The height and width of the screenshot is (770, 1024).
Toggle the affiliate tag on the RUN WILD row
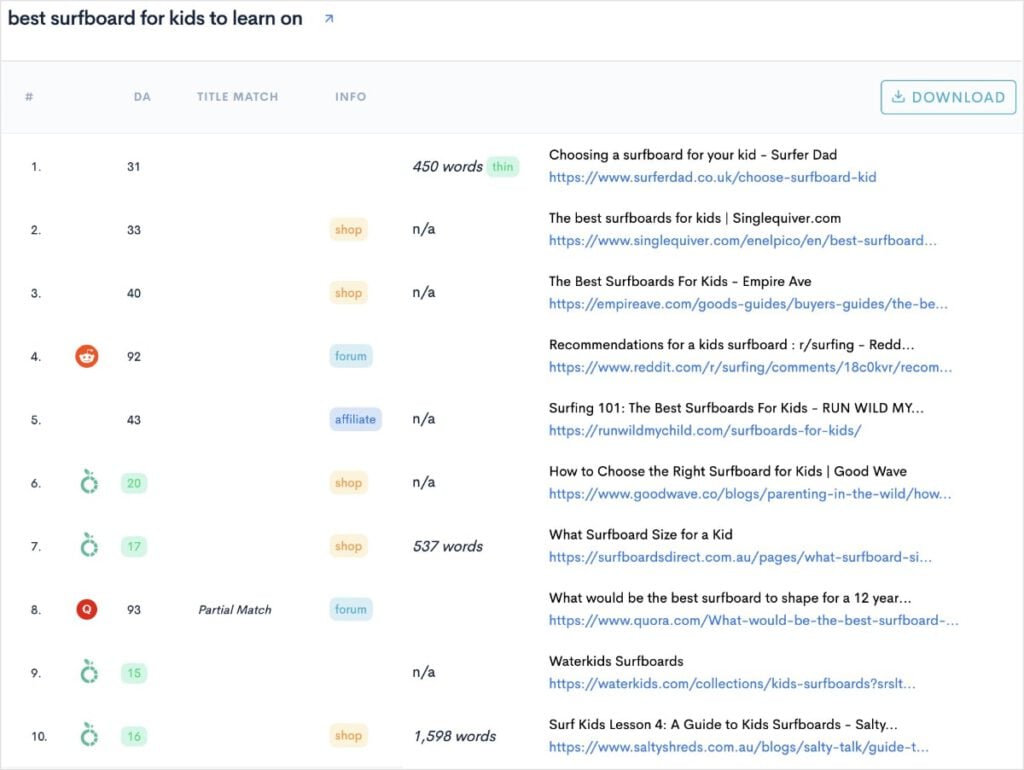coord(355,419)
